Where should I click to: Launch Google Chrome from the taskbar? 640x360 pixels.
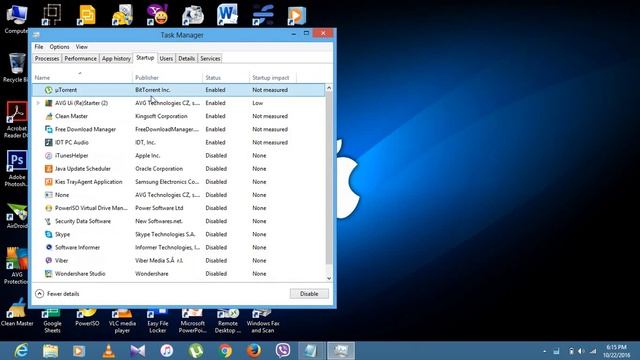(225, 351)
